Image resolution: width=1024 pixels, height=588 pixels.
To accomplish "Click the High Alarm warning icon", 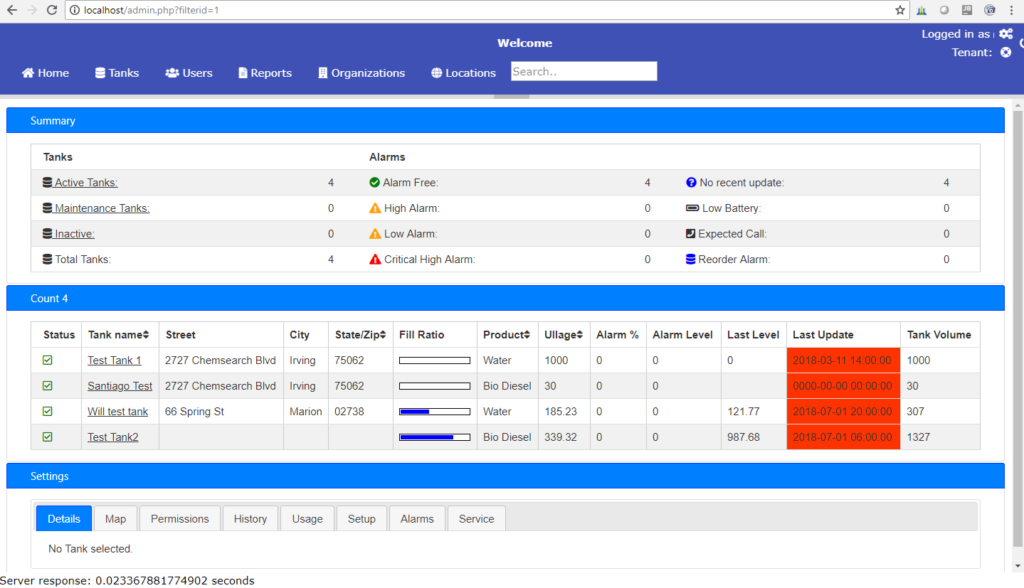I will [x=375, y=208].
